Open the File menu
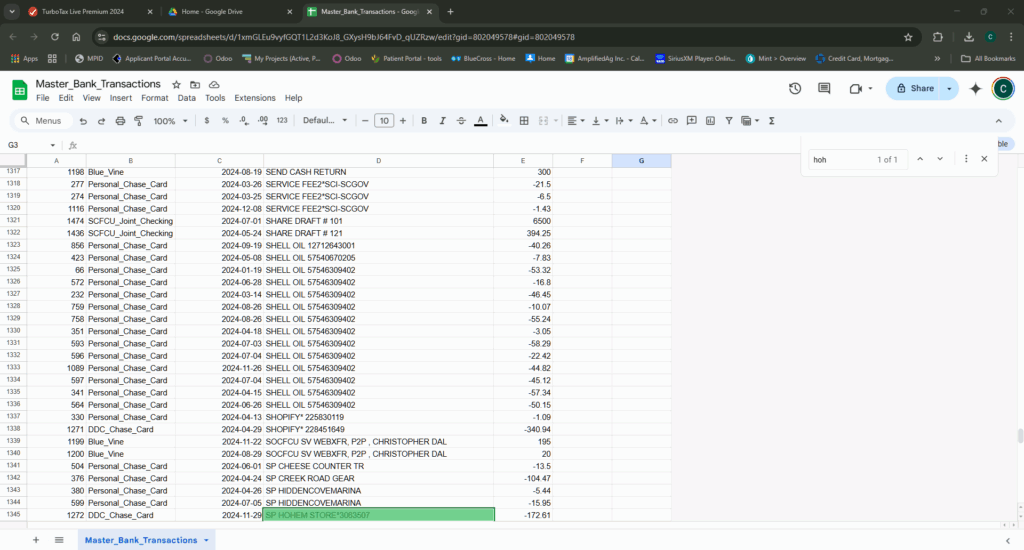1024x550 pixels. coord(42,98)
